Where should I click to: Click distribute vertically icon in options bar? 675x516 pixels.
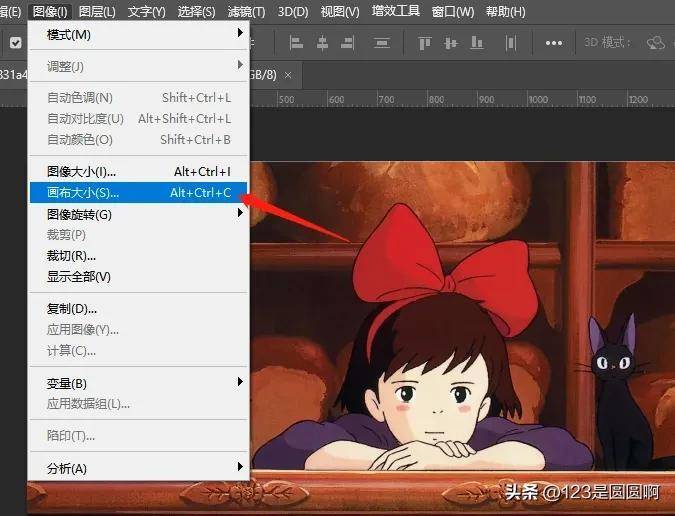(381, 43)
